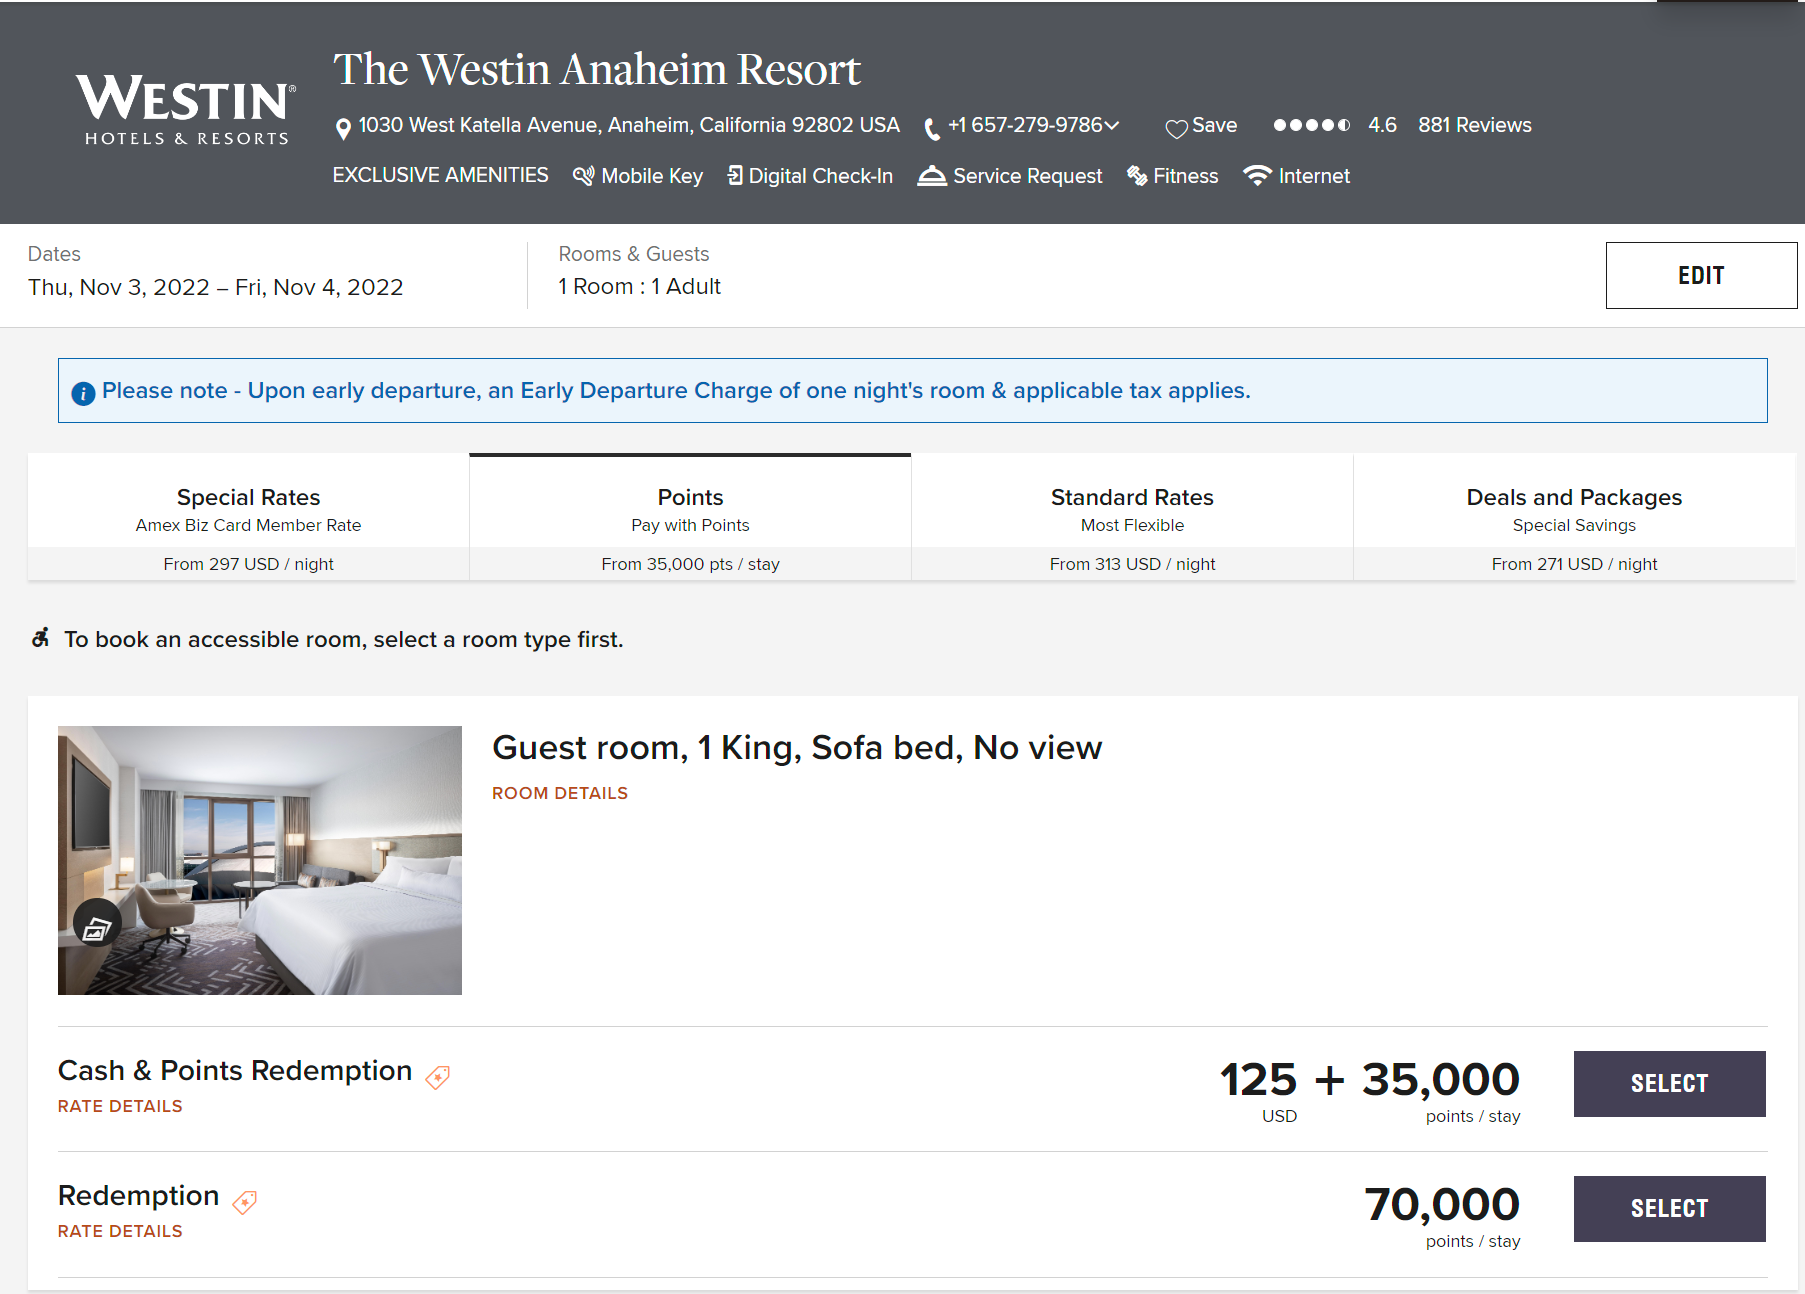Viewport: 1805px width, 1294px height.
Task: Expand the phone number dropdown chevron
Action: click(x=1112, y=126)
